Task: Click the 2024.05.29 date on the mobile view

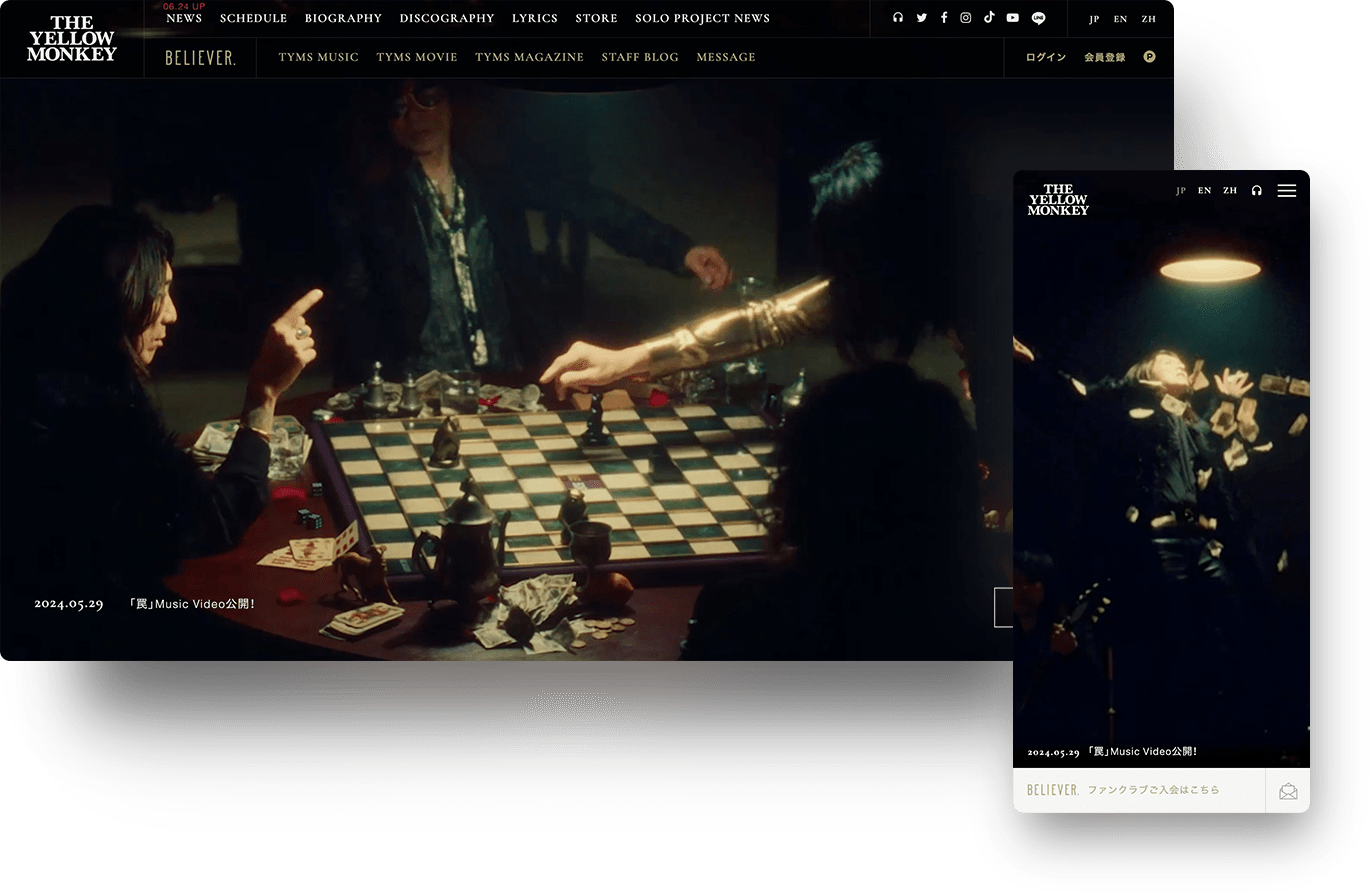Action: click(1053, 752)
